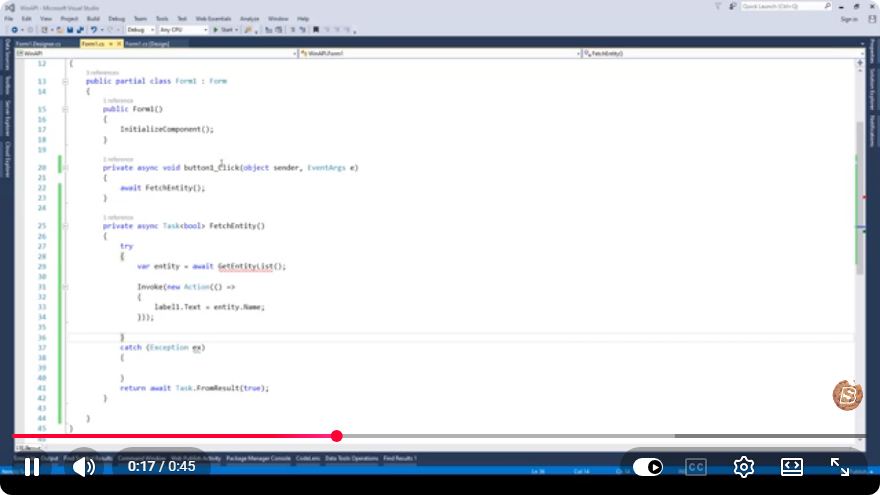
Task: Collapse the Invoke lambda block at line 31
Action: tap(65, 287)
